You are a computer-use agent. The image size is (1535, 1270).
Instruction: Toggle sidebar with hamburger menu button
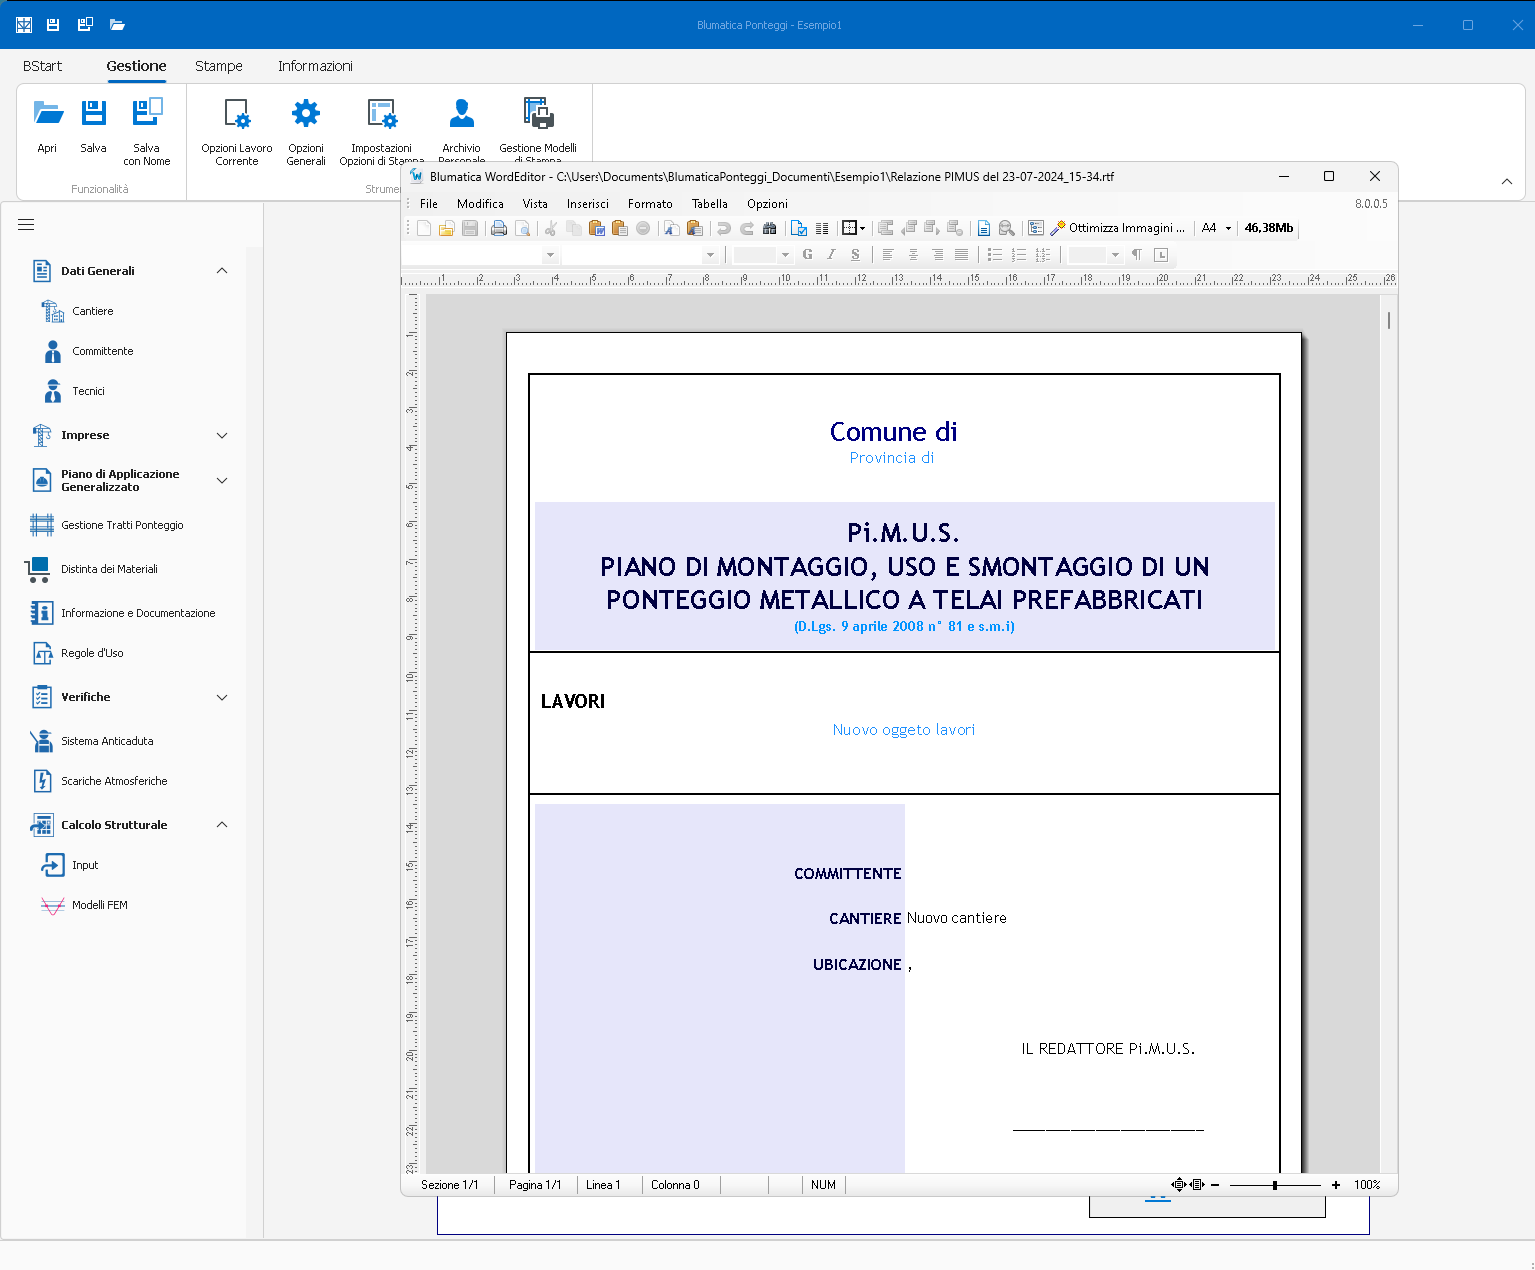26,225
